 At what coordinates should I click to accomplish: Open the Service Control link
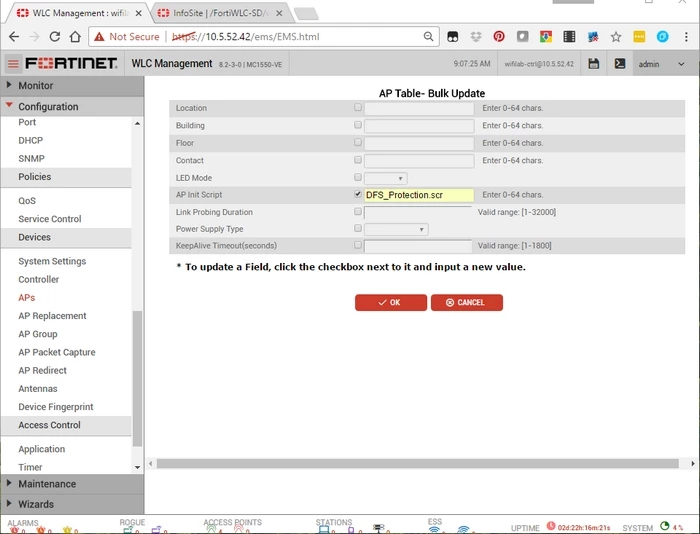coord(50,219)
